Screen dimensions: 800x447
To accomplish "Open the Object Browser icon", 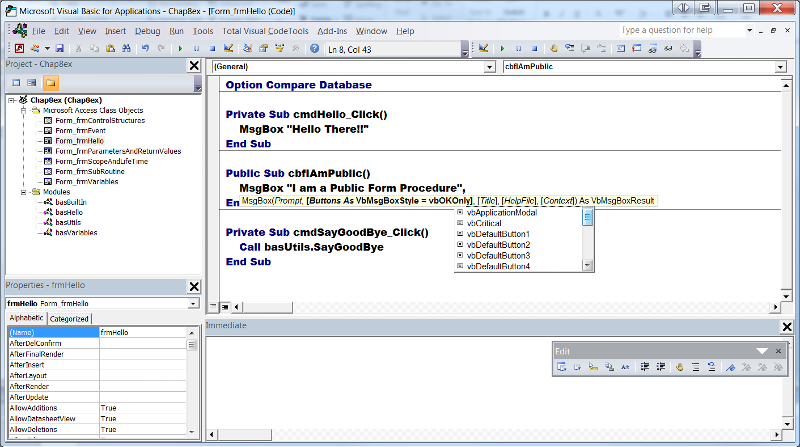I will (x=279, y=48).
